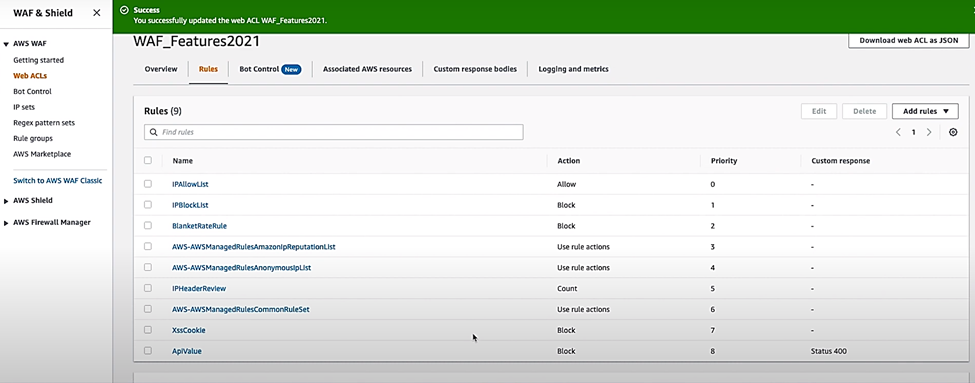Select the AmazonIpReputationList rule checkbox
Viewport: 975px width, 383px height.
click(x=148, y=246)
